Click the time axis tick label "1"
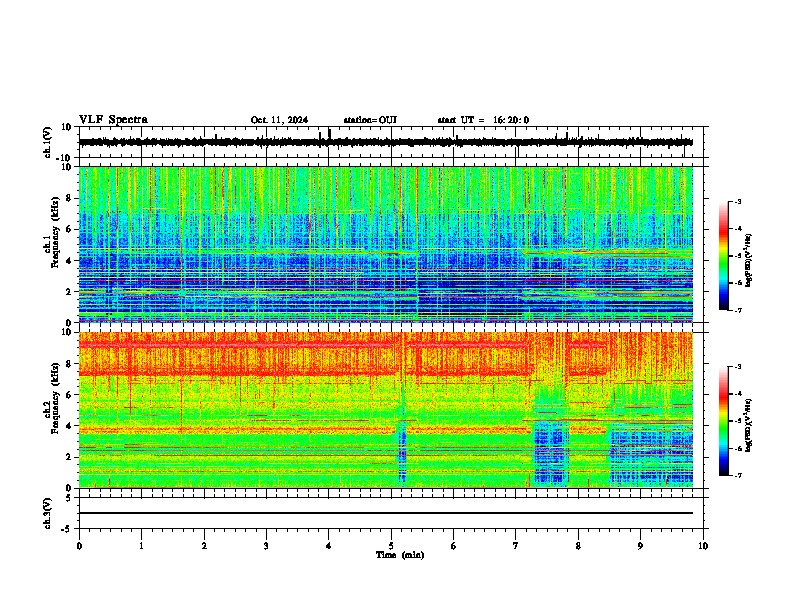 [141, 546]
